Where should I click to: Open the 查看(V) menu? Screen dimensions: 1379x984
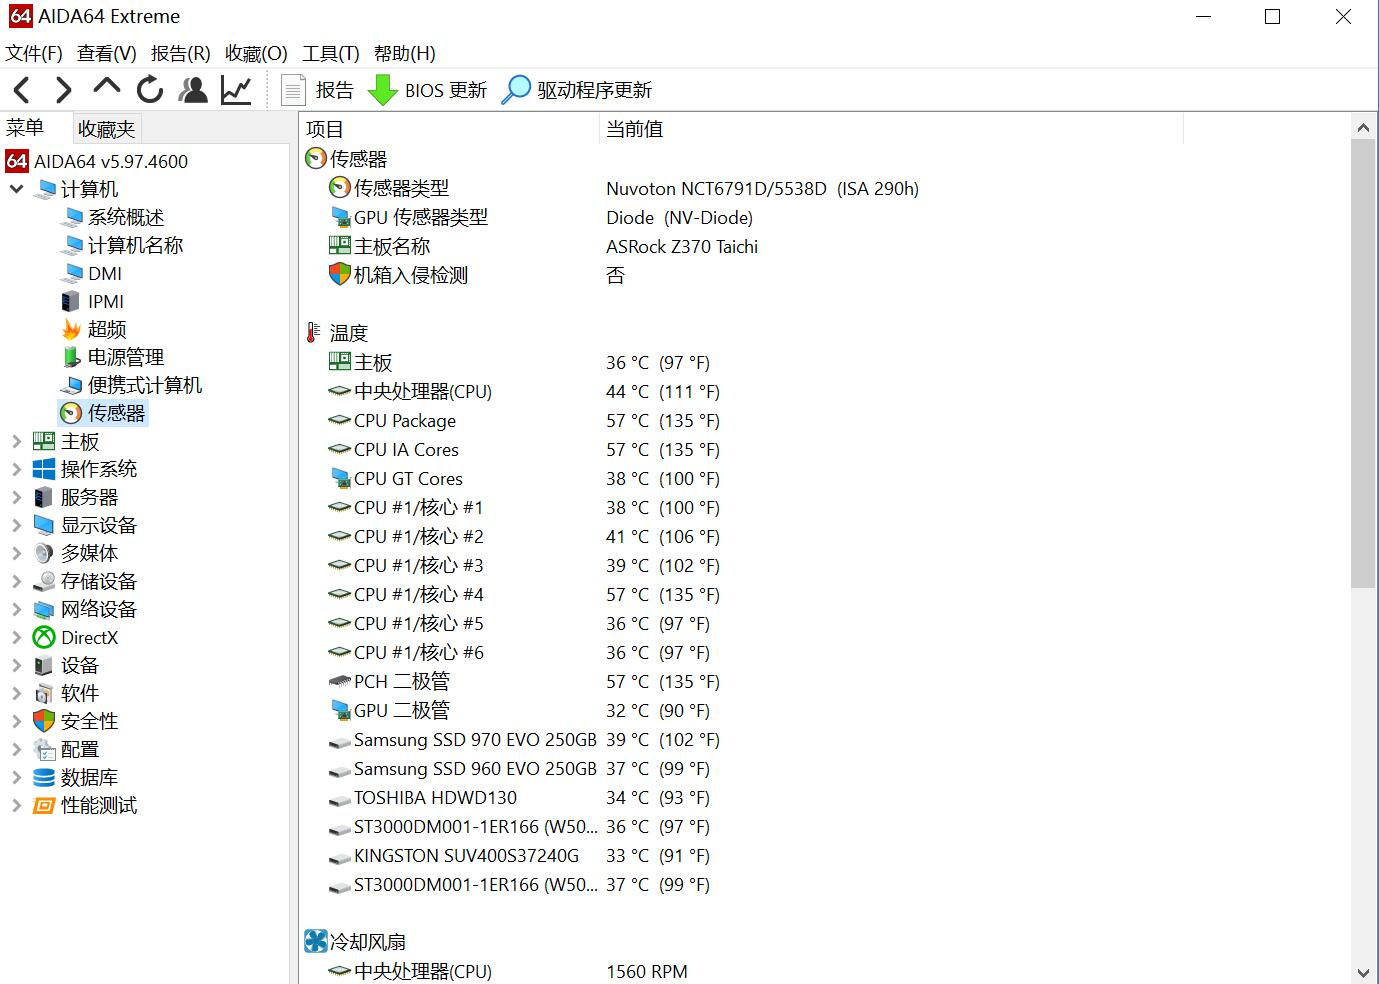click(x=107, y=53)
